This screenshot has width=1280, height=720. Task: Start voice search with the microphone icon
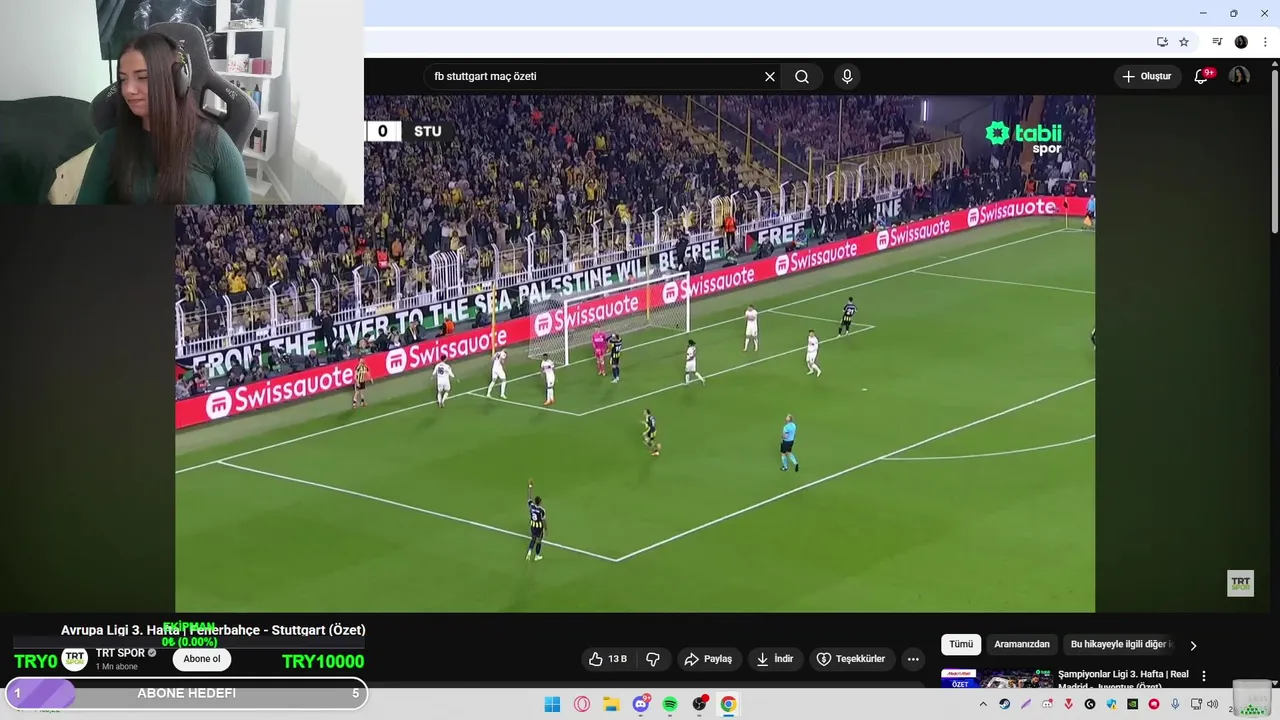coord(847,77)
